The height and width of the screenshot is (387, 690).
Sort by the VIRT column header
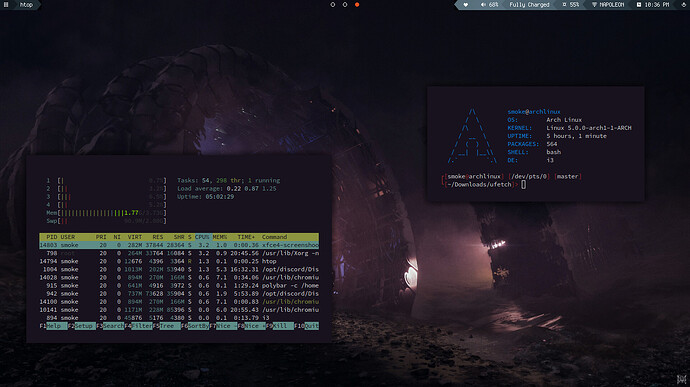[x=135, y=237]
